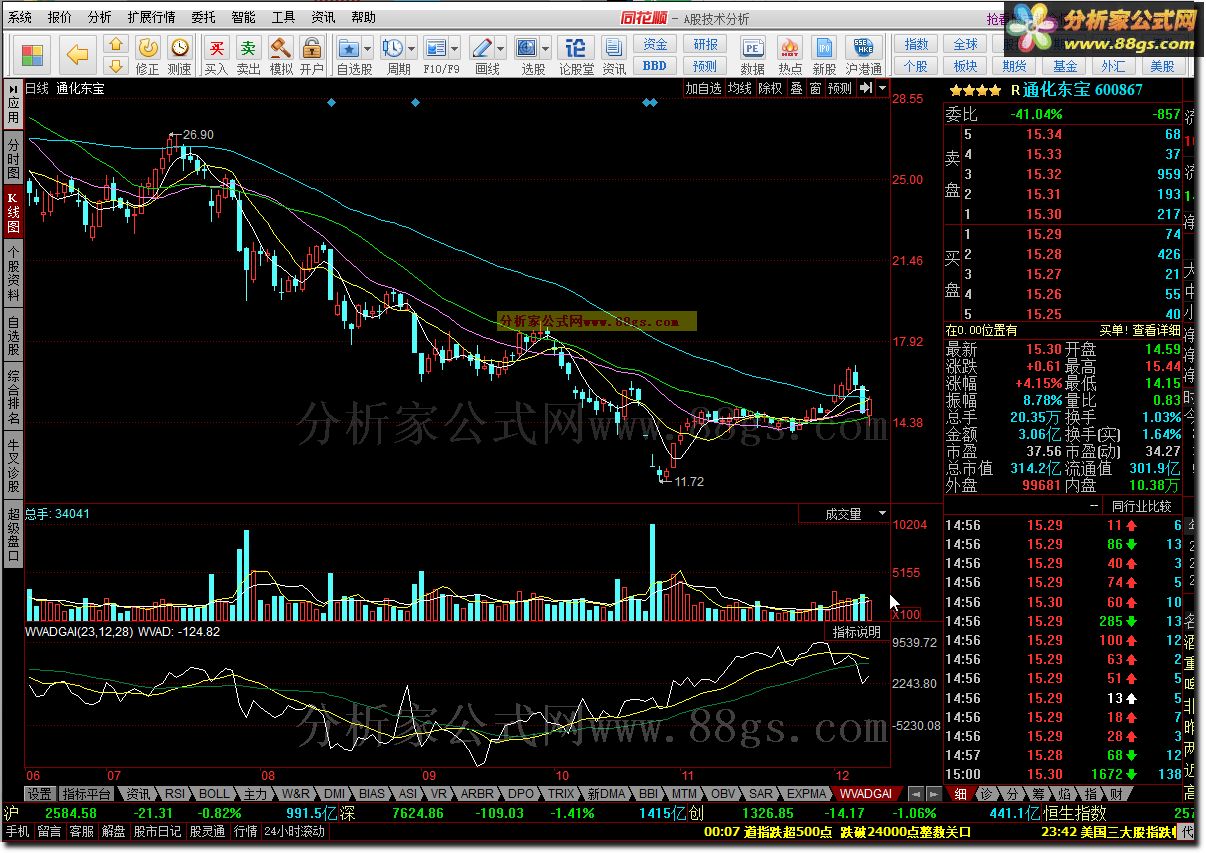
Task: Select the 诊 tab in the right panel
Action: click(986, 794)
